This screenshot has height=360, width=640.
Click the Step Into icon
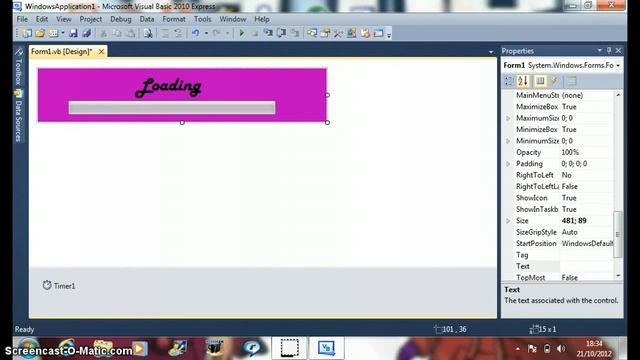pyautogui.click(x=268, y=33)
